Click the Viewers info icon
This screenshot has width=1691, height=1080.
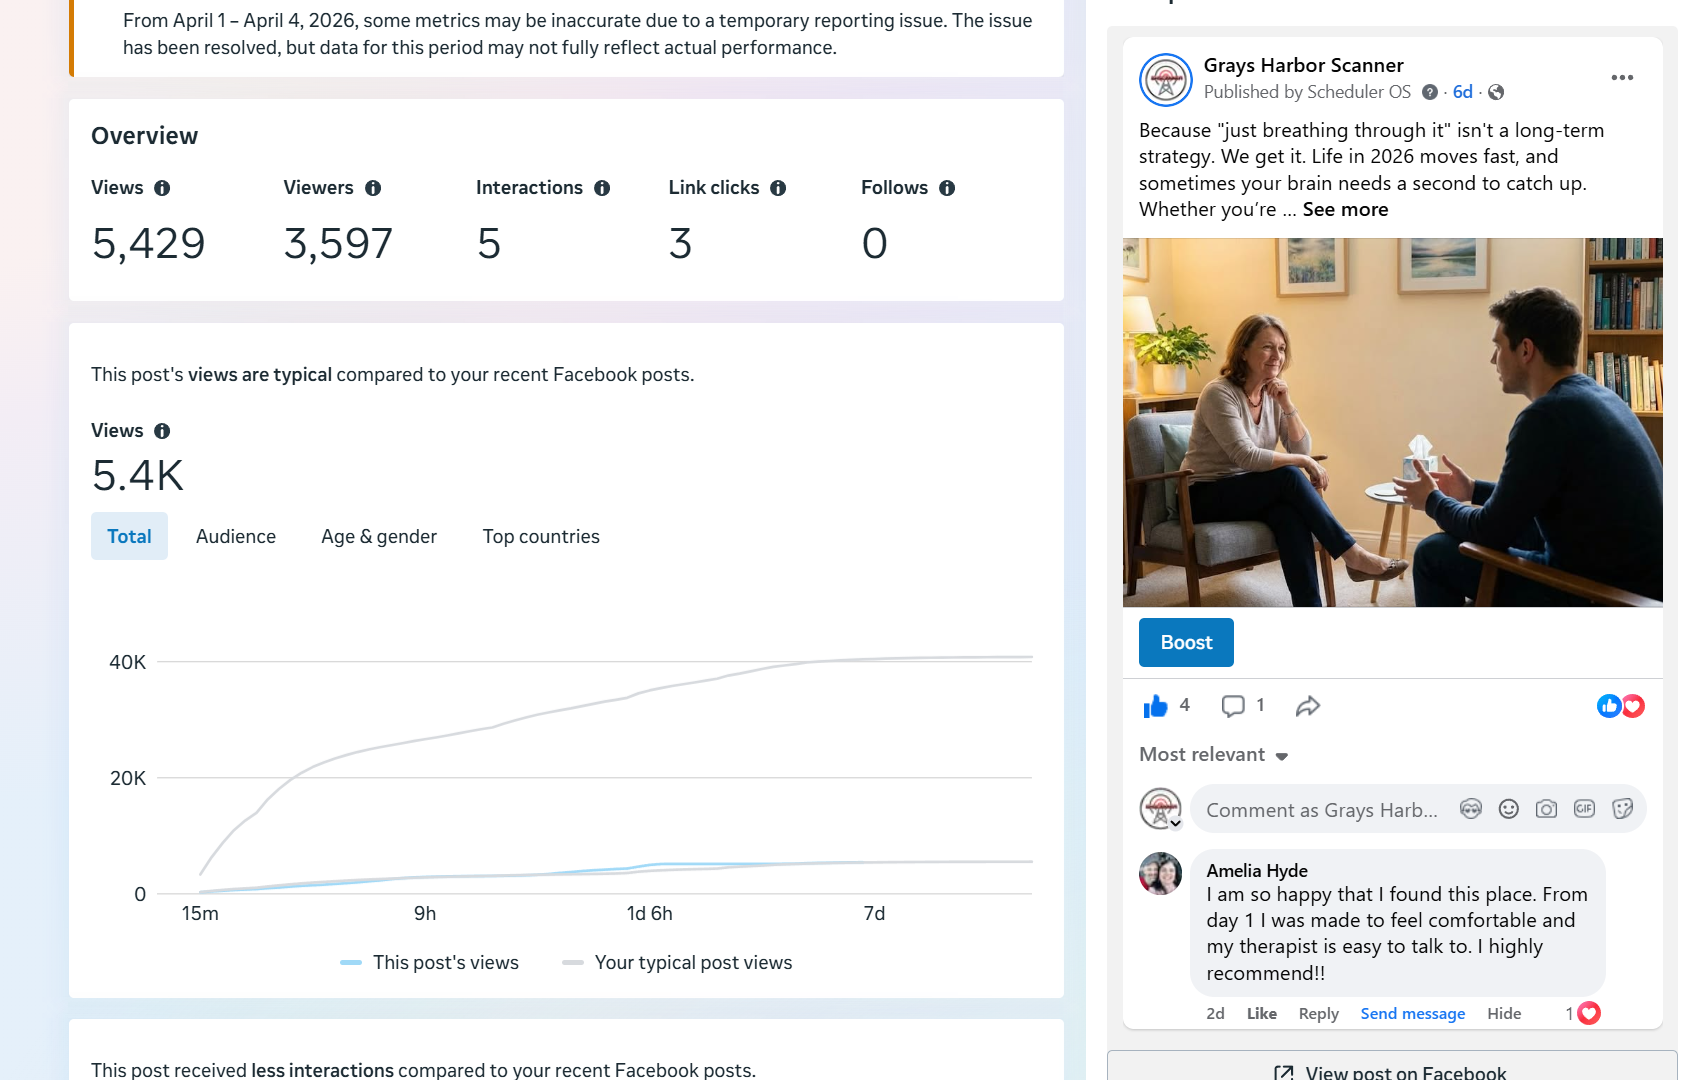[373, 188]
